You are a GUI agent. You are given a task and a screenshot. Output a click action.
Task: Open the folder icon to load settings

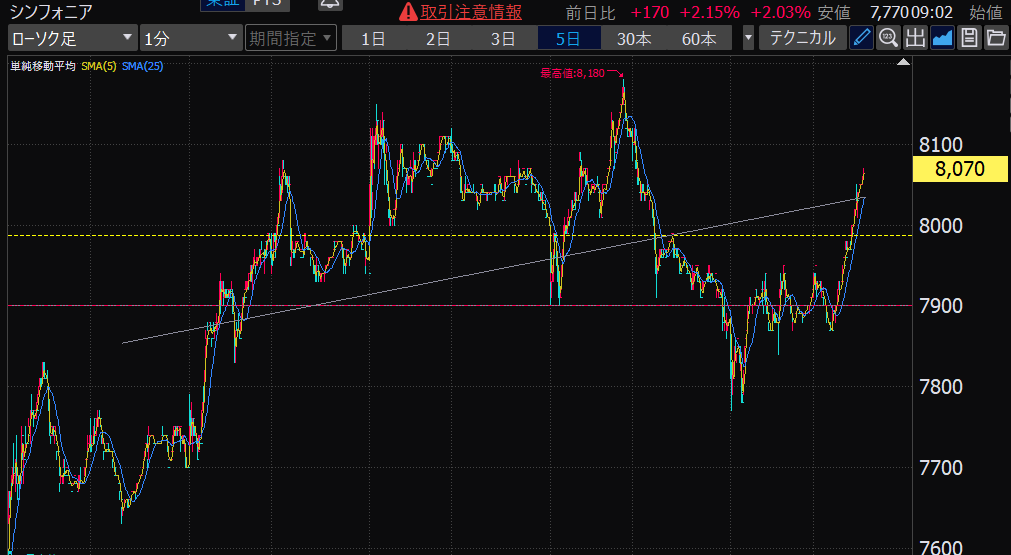coord(995,39)
